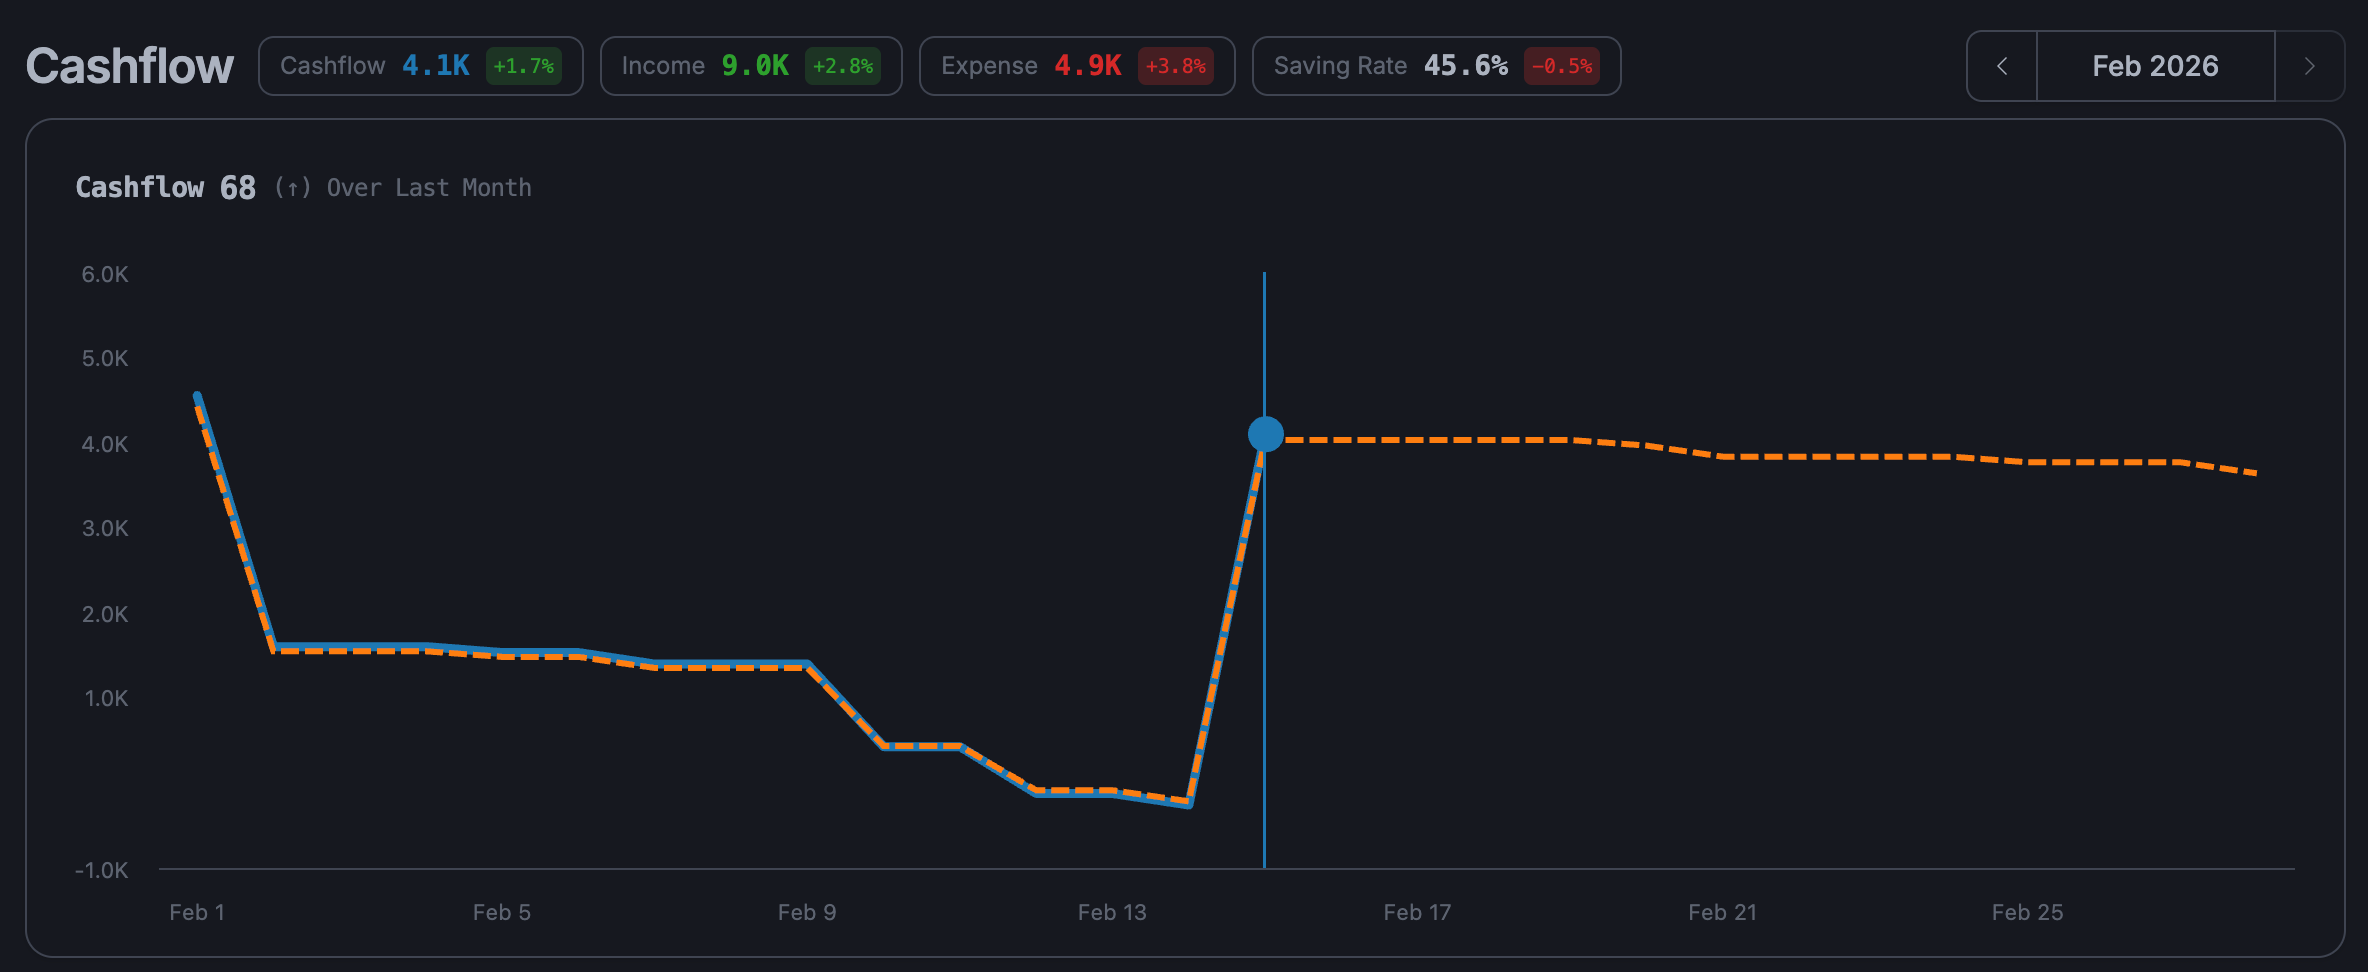Click the blue data point on the chart
The width and height of the screenshot is (2368, 972).
1265,434
